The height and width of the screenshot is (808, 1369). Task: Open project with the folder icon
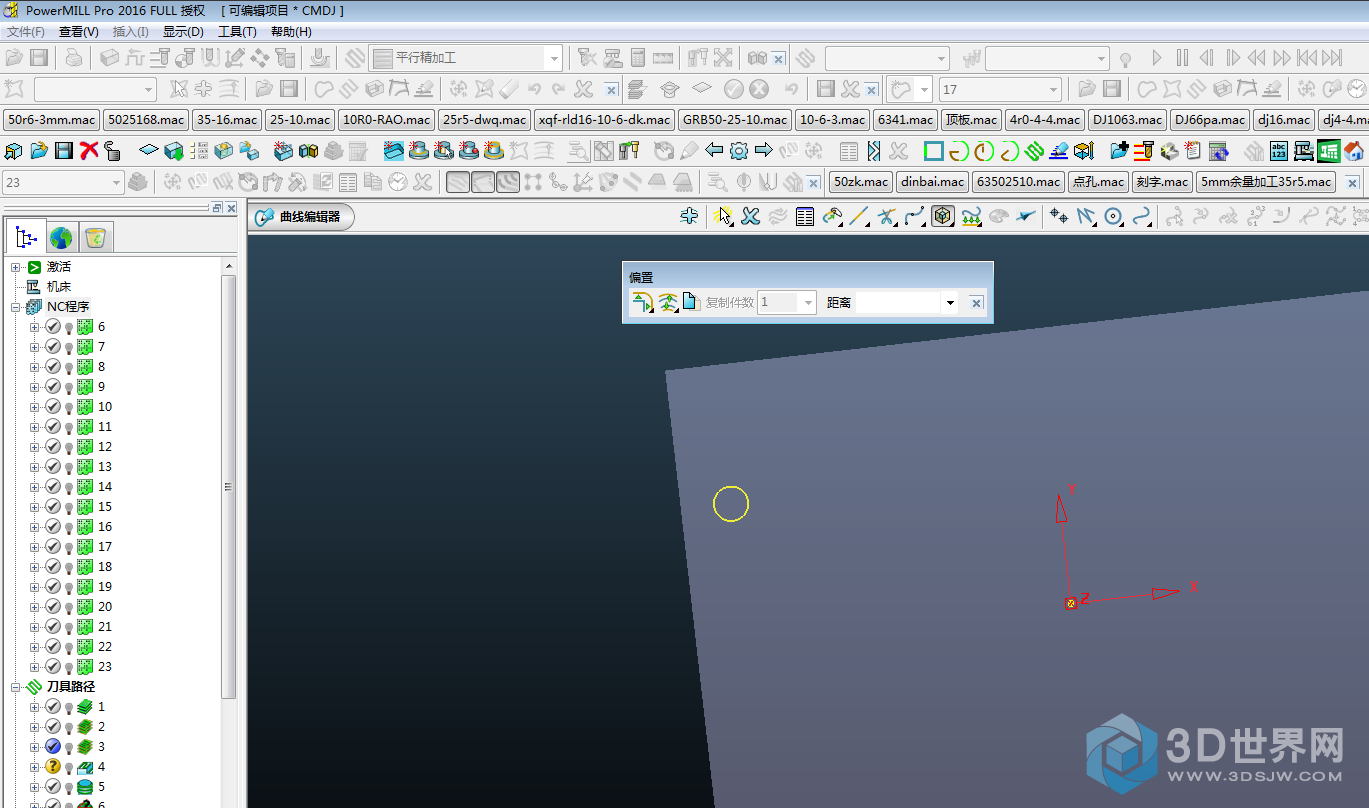pyautogui.click(x=38, y=151)
